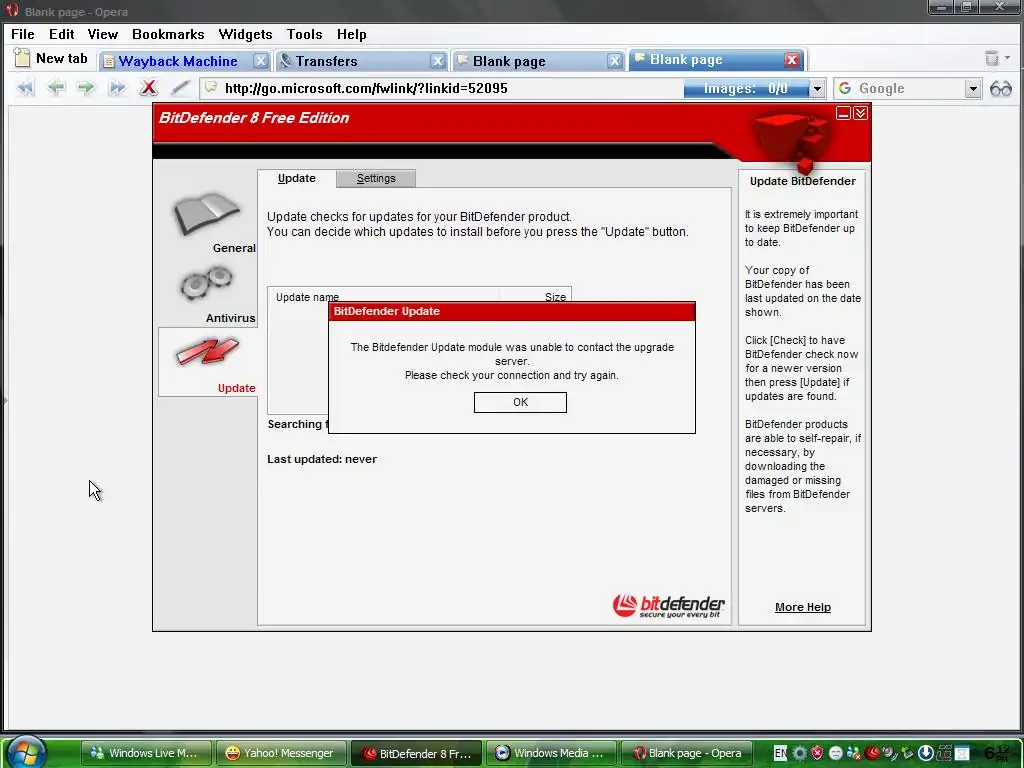Click the blue download arrow tray icon
Screen dimensions: 1024x768
coord(925,753)
